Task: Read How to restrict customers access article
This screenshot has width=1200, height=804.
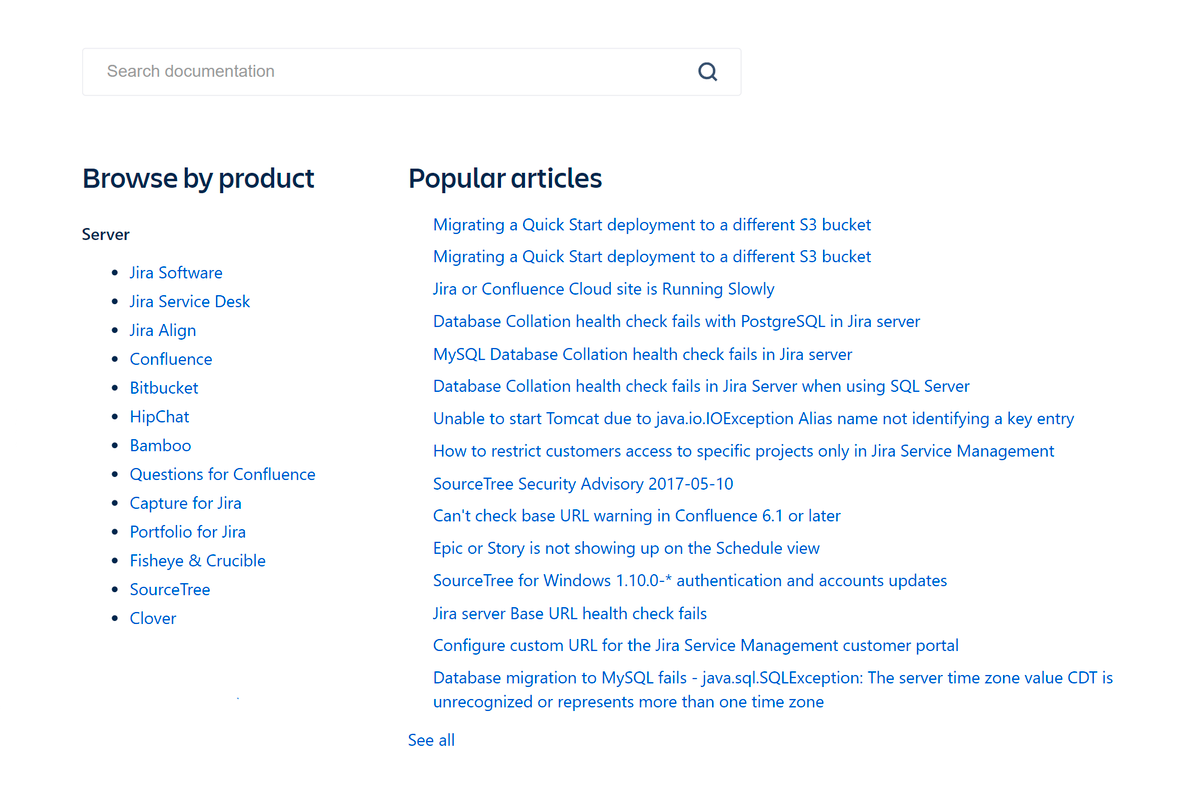Action: coord(744,451)
